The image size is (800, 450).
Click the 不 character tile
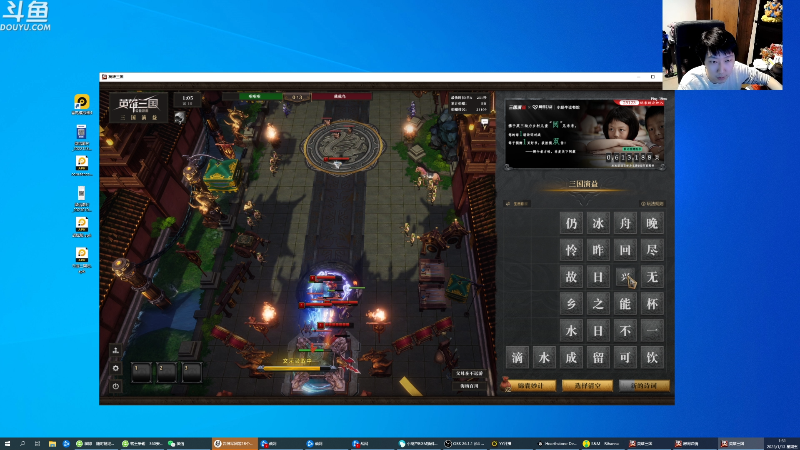point(625,331)
